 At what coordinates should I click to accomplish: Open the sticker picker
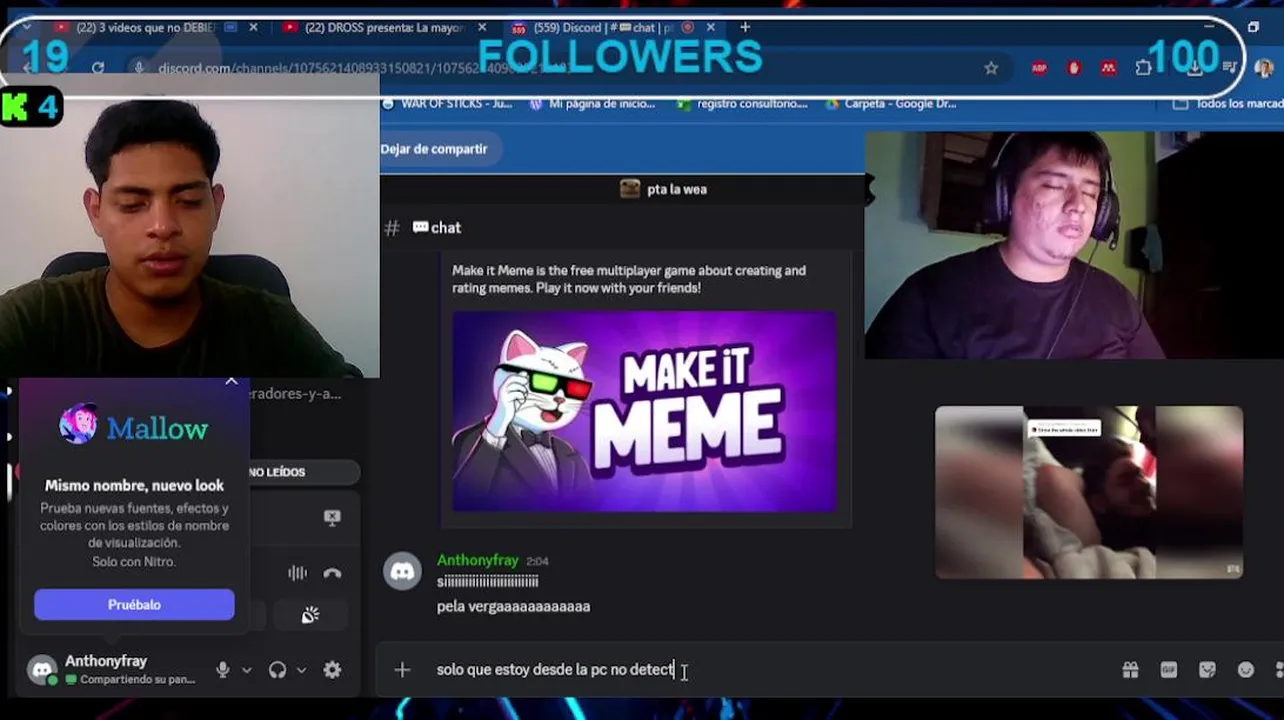click(x=1207, y=670)
